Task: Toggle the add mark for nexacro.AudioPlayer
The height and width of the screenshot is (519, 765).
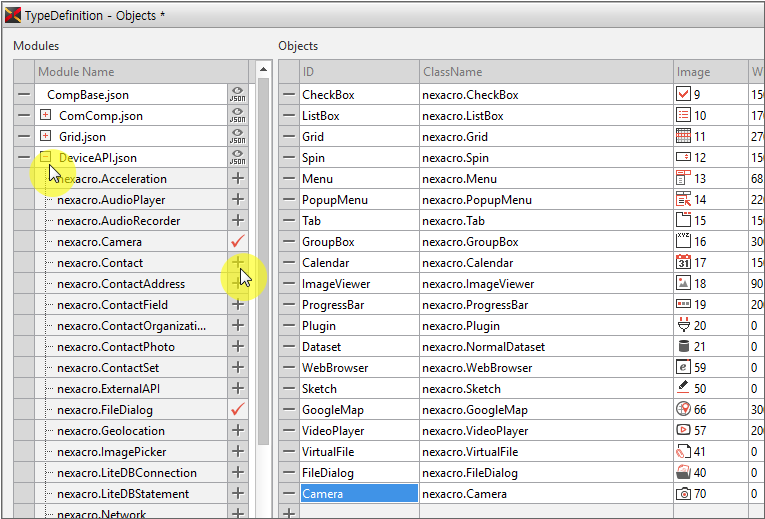Action: click(x=238, y=200)
